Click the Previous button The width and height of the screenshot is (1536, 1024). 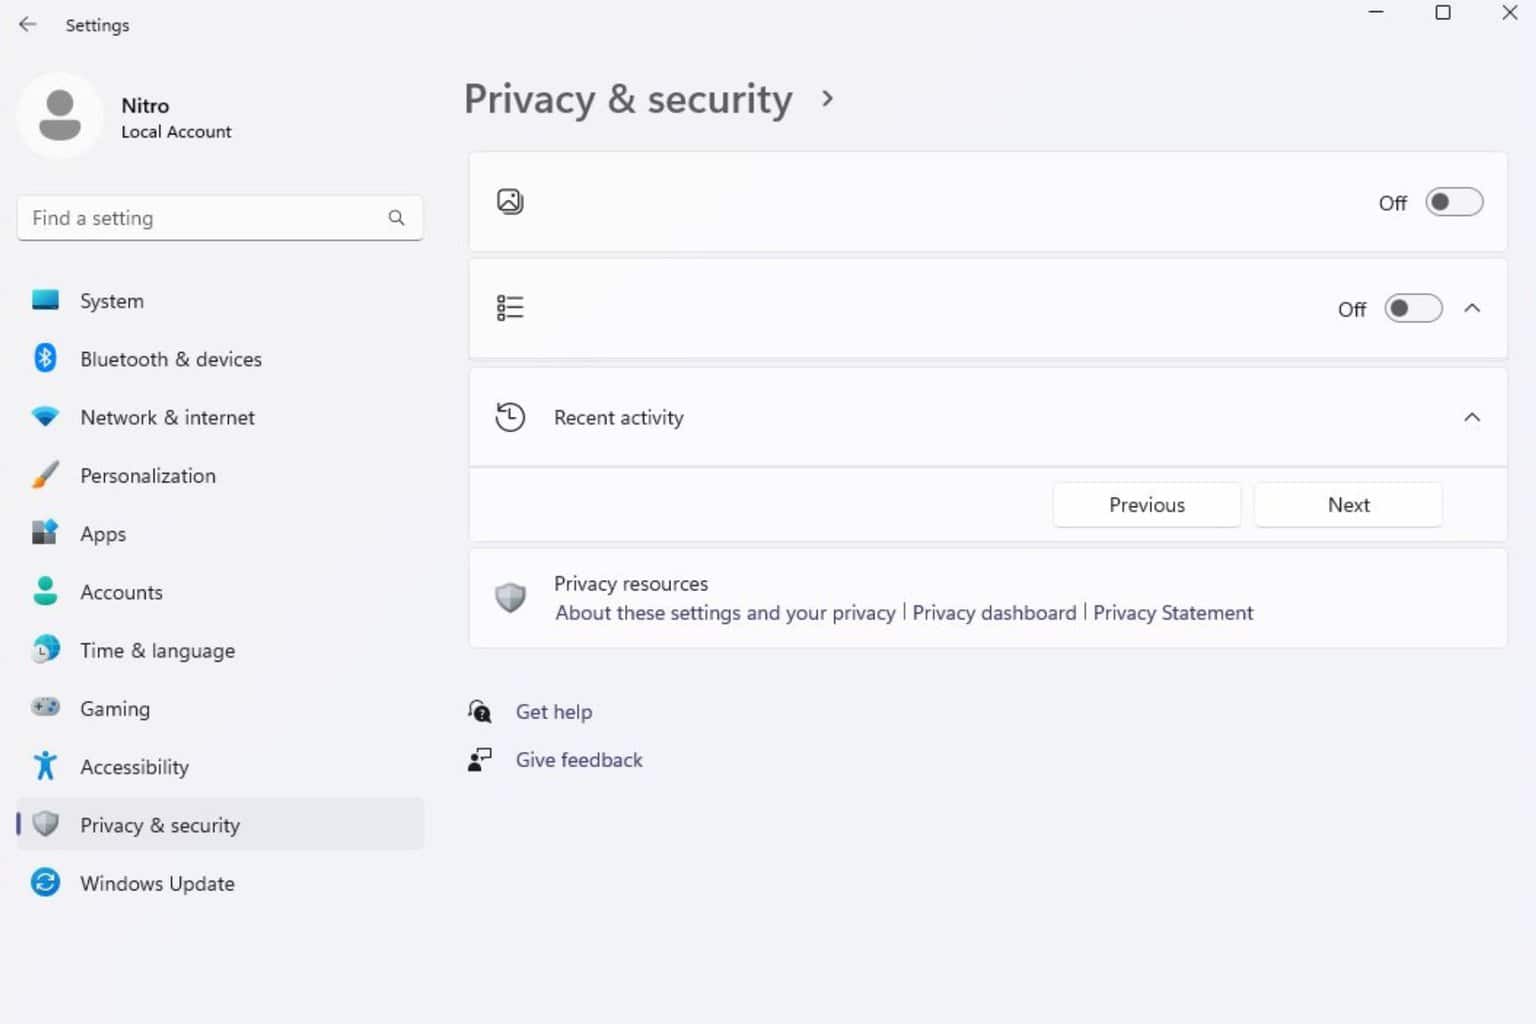1146,504
